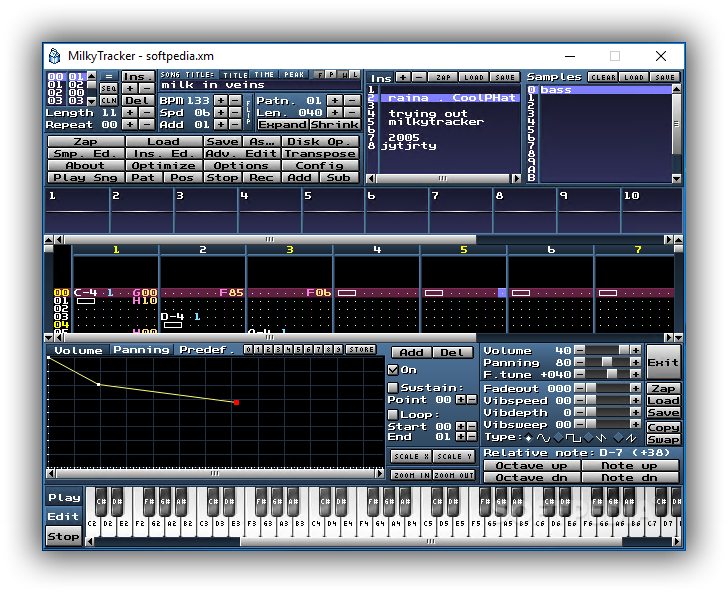Remove an instrument with Ins minus icon
Viewport: 728px width, 593px height.
click(x=419, y=77)
